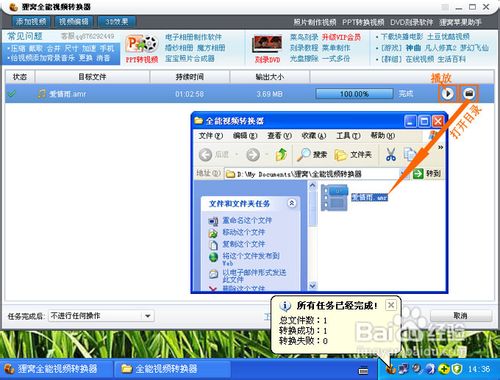Open the 常见问题 section

[x=25, y=36]
